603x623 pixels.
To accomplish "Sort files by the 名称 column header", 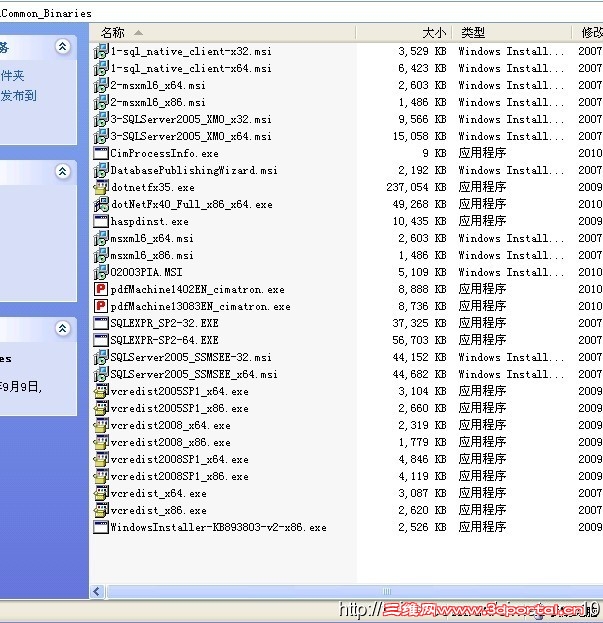I will [222, 33].
